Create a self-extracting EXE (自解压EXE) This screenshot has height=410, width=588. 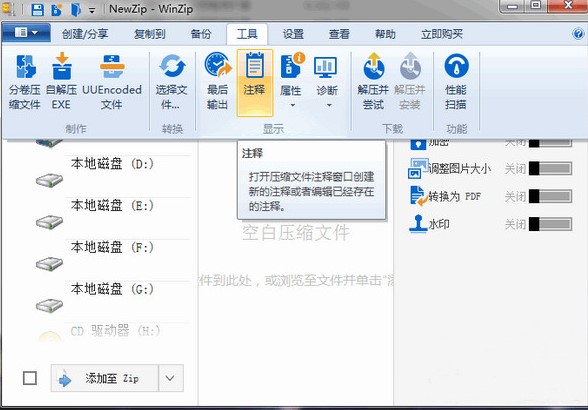[62, 82]
